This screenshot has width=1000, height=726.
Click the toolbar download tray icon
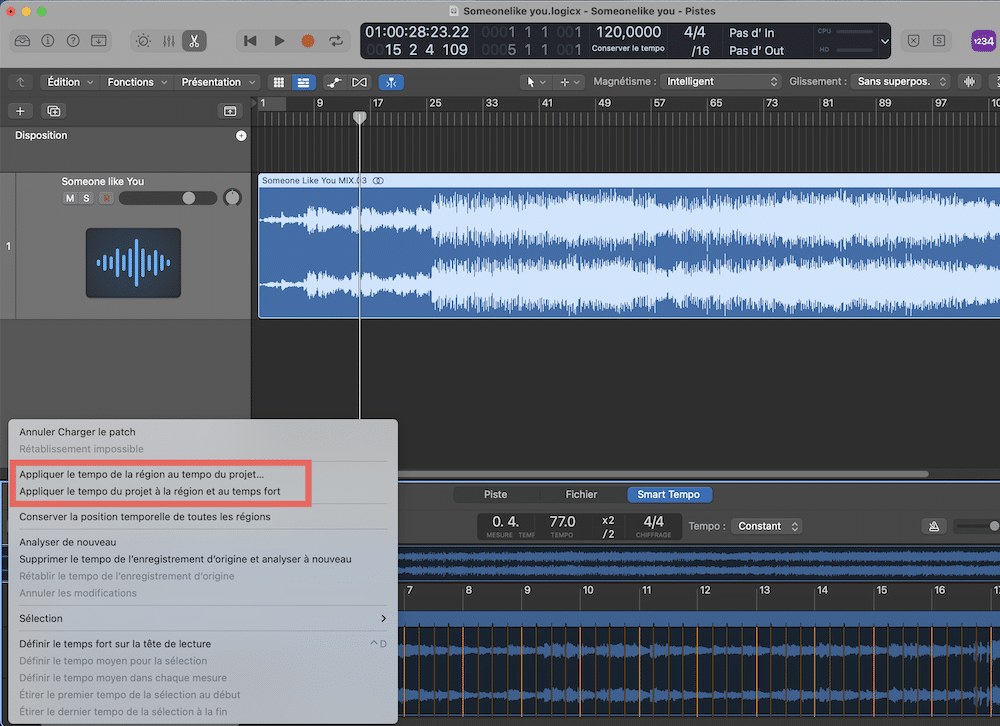[x=99, y=41]
